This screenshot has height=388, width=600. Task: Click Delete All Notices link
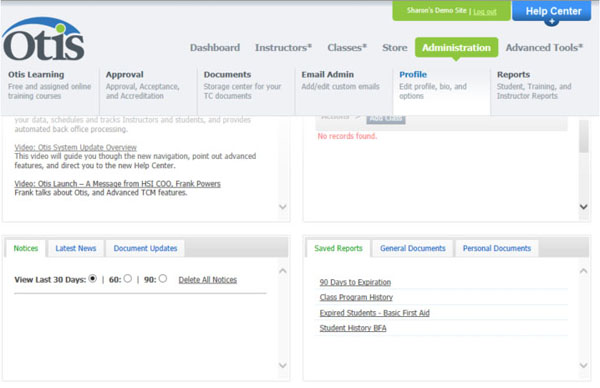coord(207,280)
